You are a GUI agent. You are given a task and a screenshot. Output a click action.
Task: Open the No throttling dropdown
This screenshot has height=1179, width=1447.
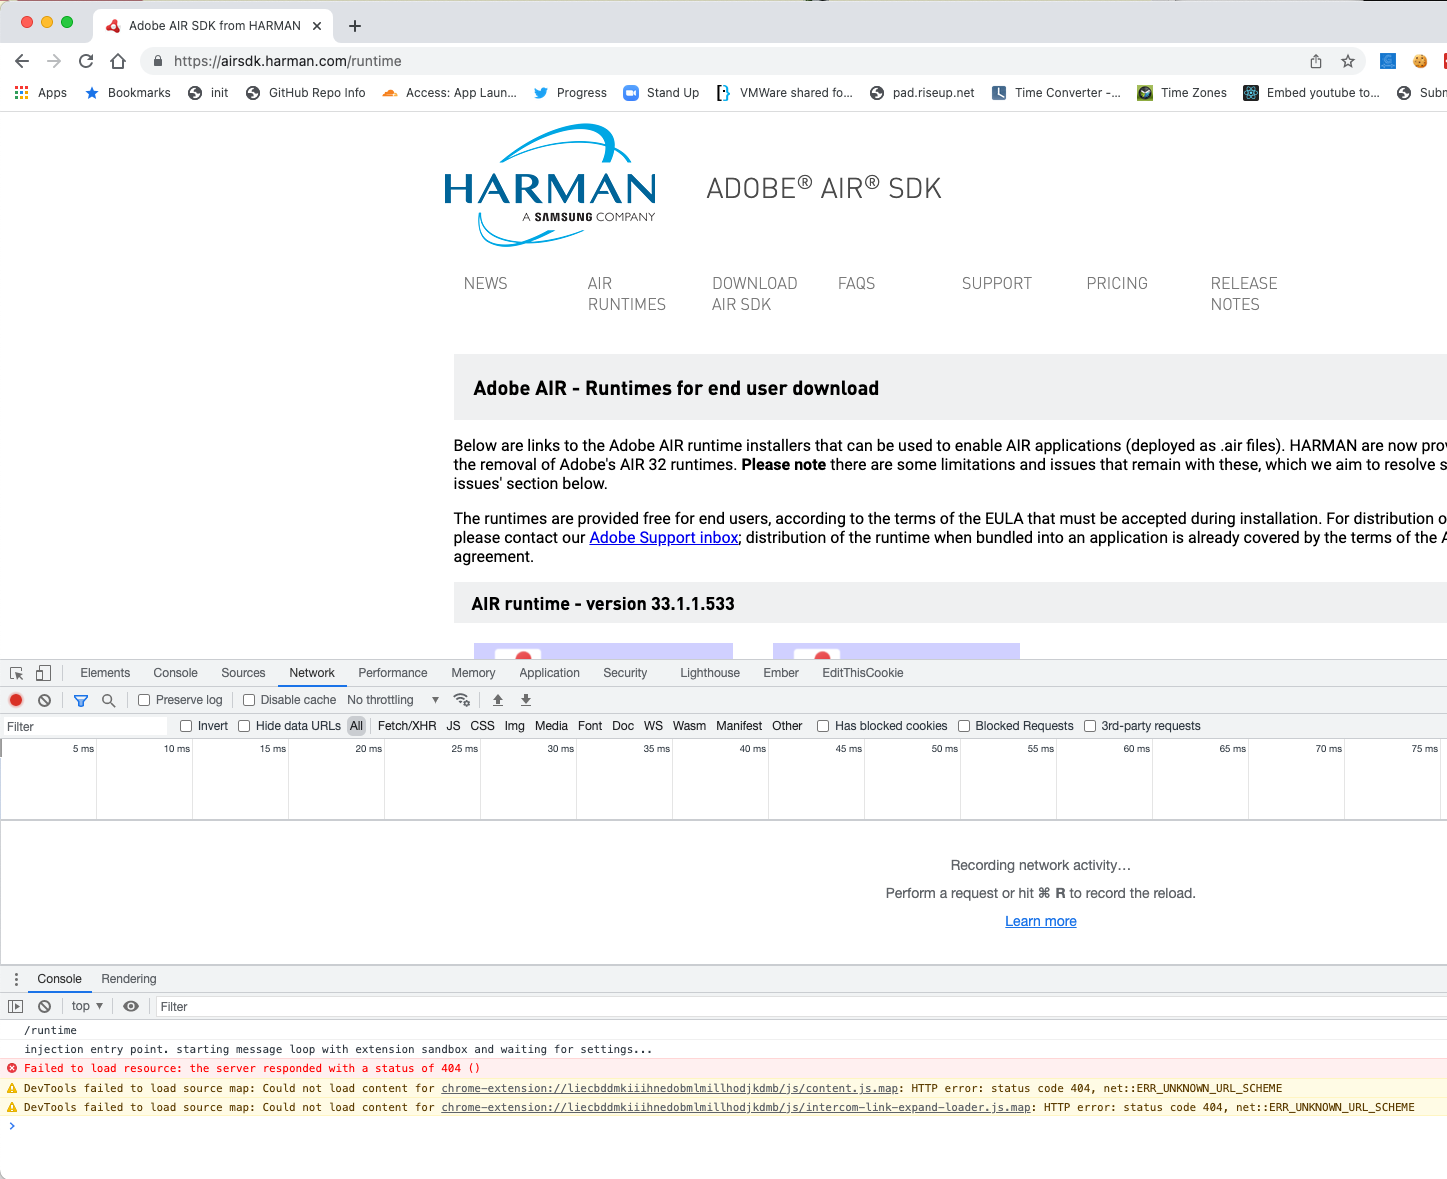coord(390,699)
